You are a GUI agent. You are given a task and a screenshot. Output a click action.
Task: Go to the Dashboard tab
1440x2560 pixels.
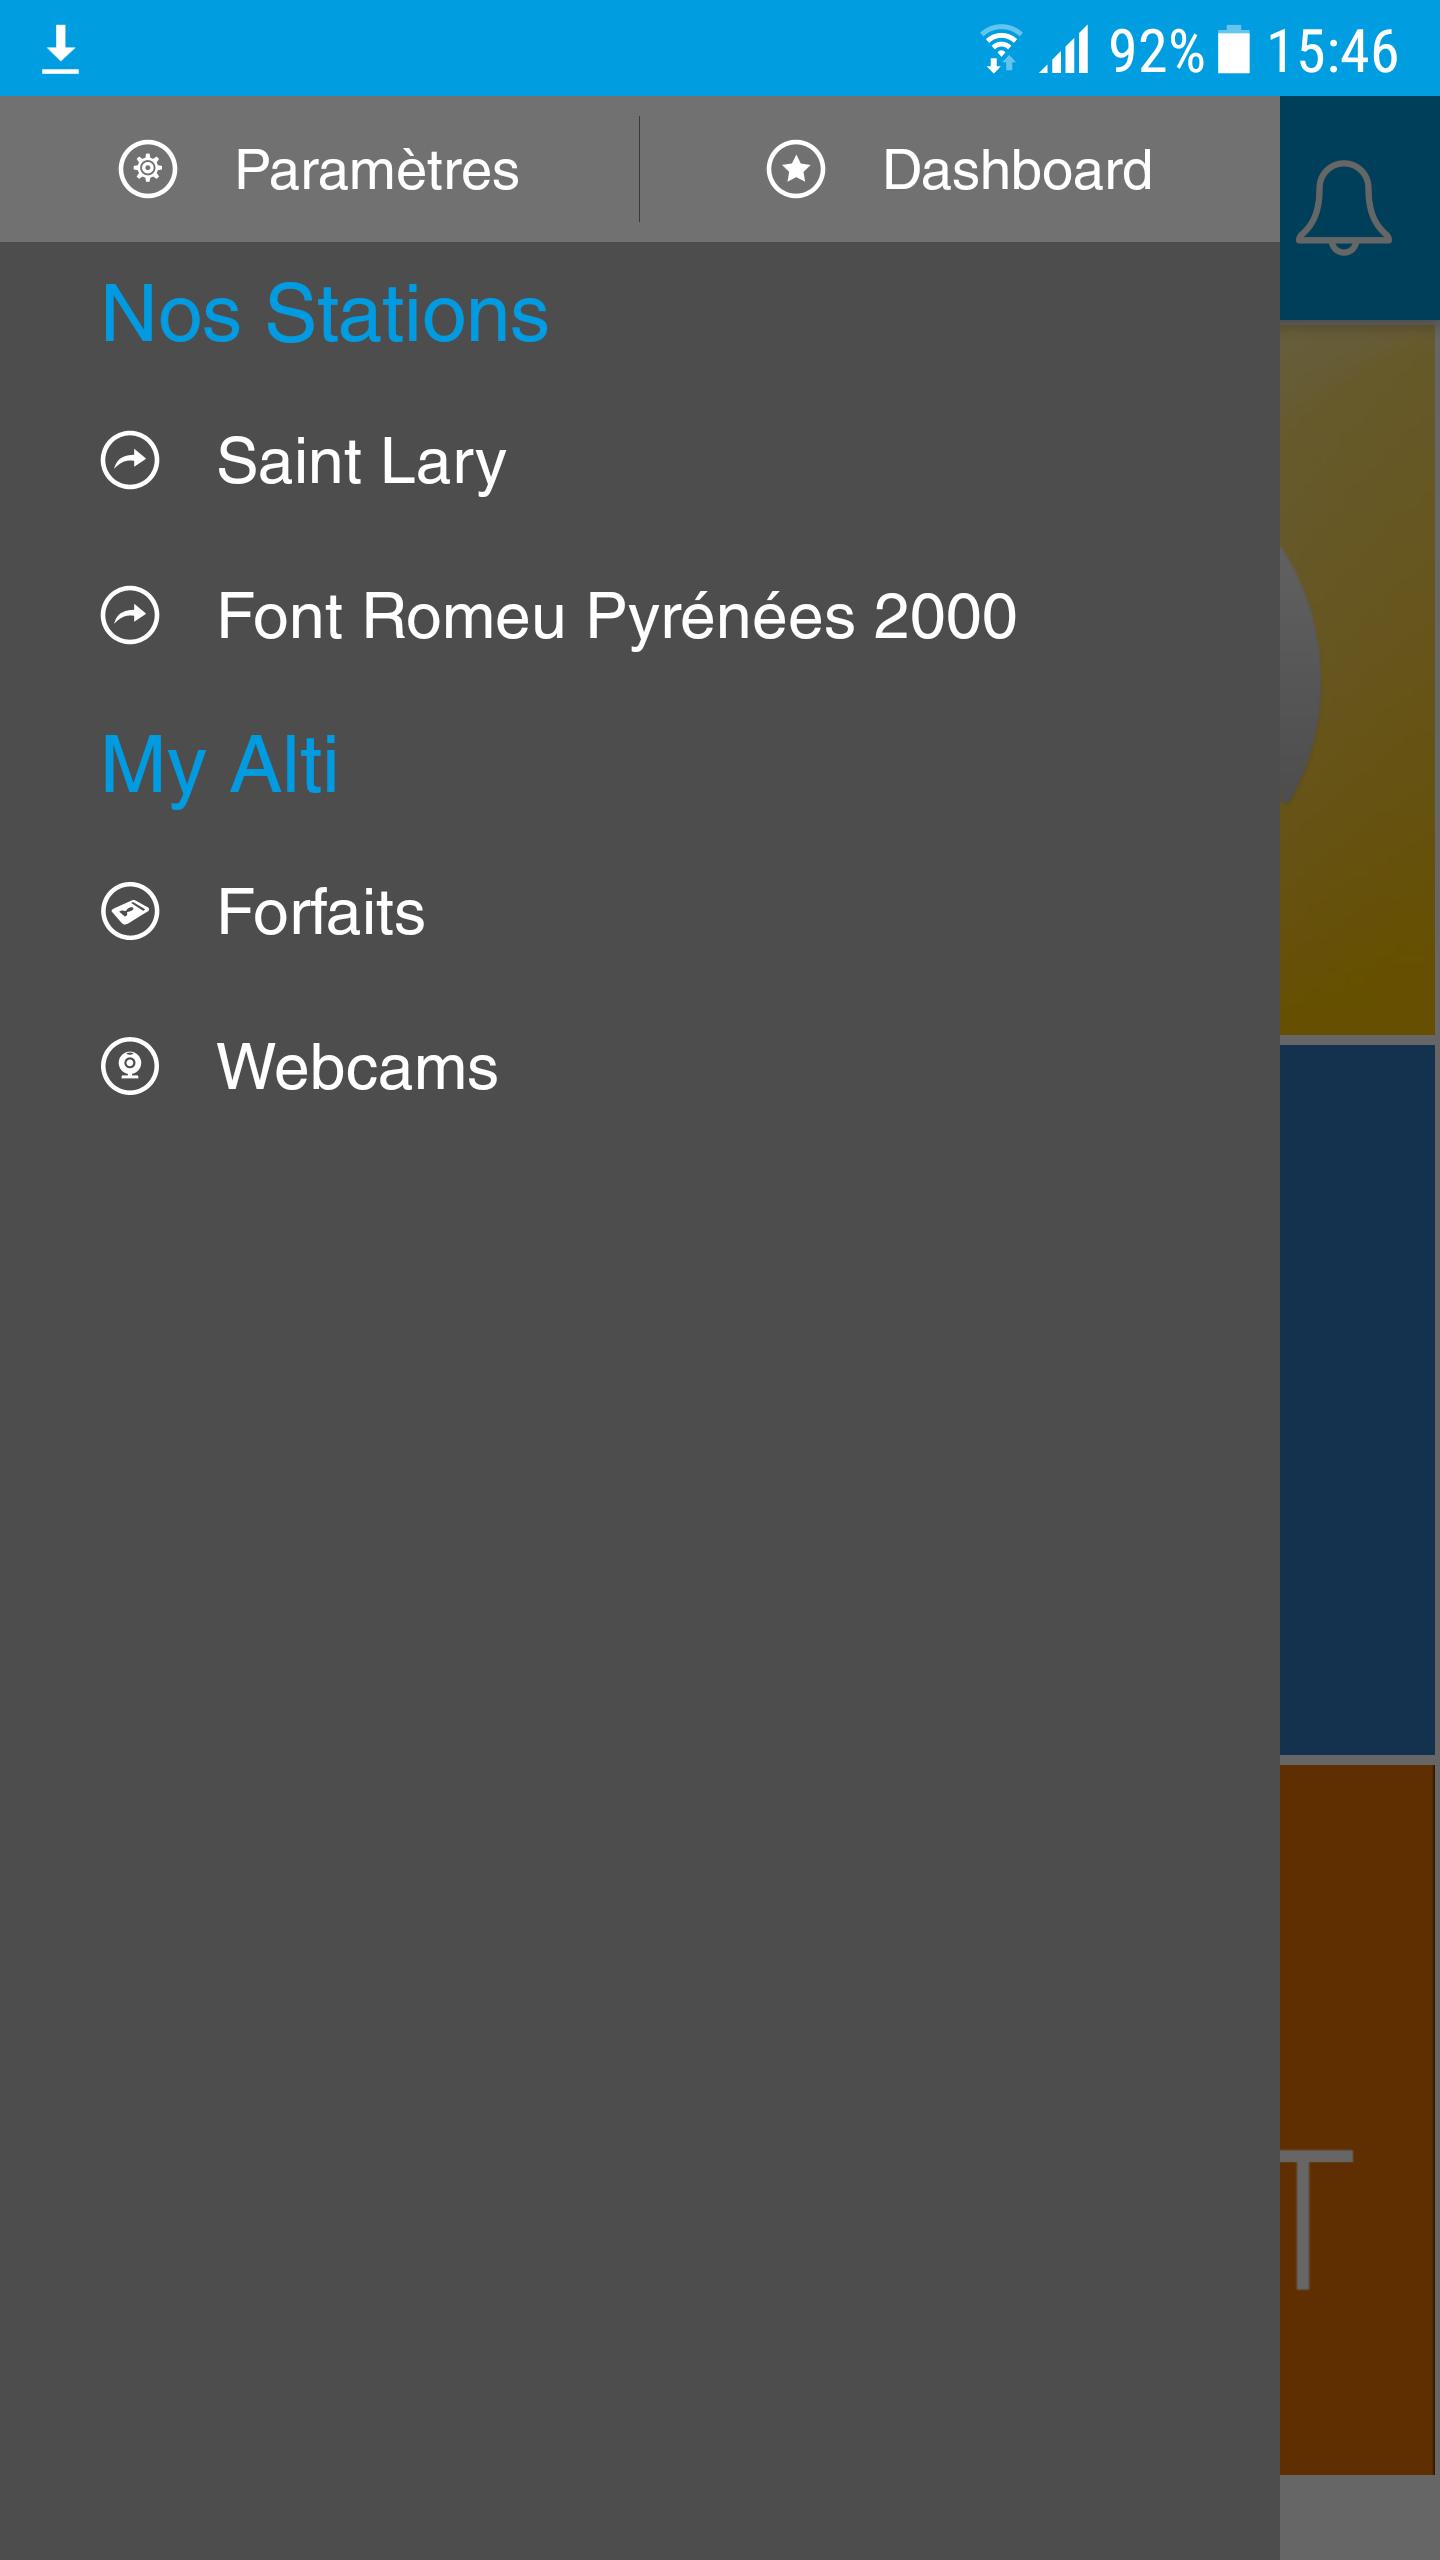960,169
